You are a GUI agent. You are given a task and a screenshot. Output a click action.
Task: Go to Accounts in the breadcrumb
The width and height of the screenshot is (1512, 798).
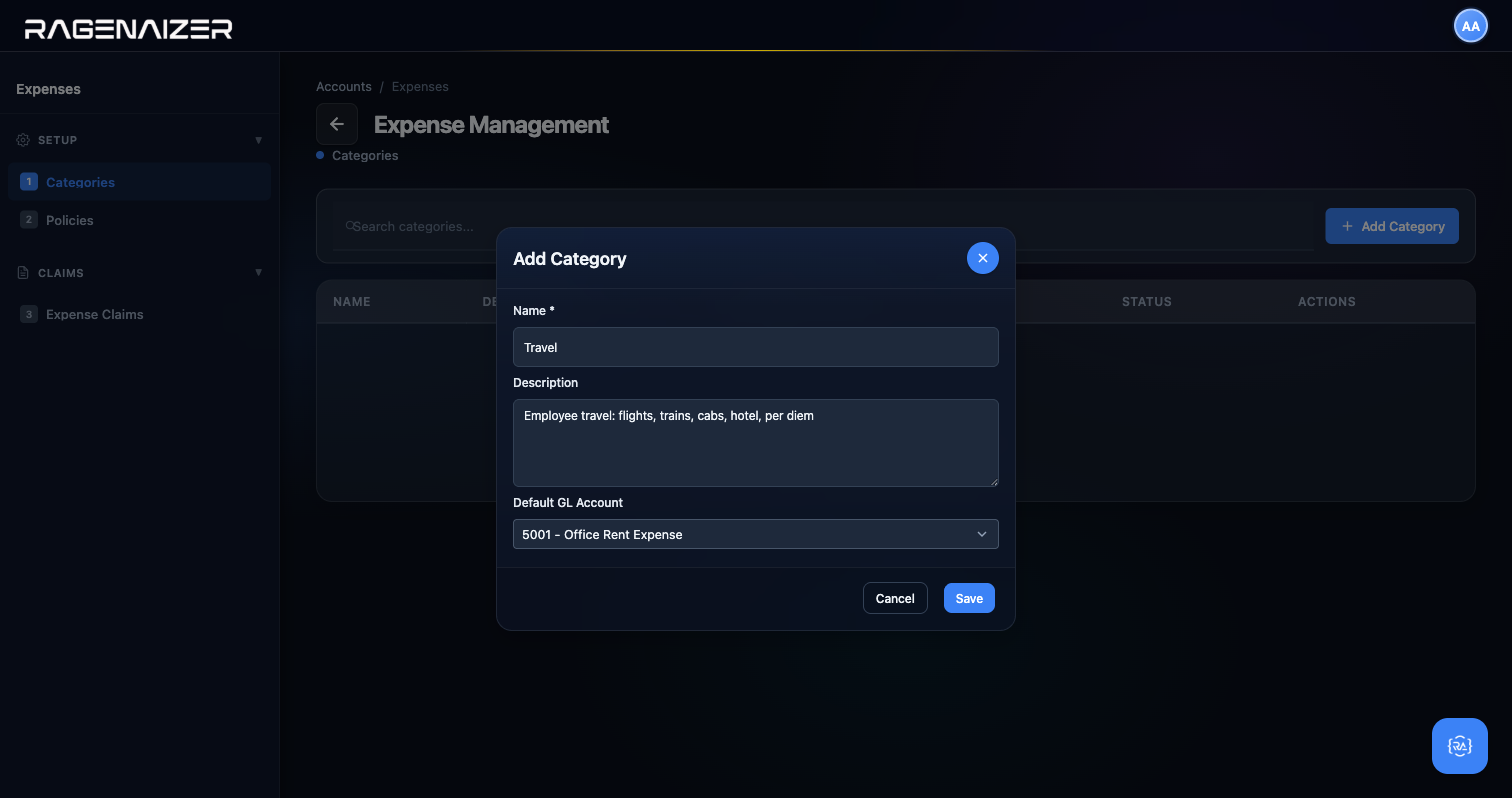click(x=344, y=87)
